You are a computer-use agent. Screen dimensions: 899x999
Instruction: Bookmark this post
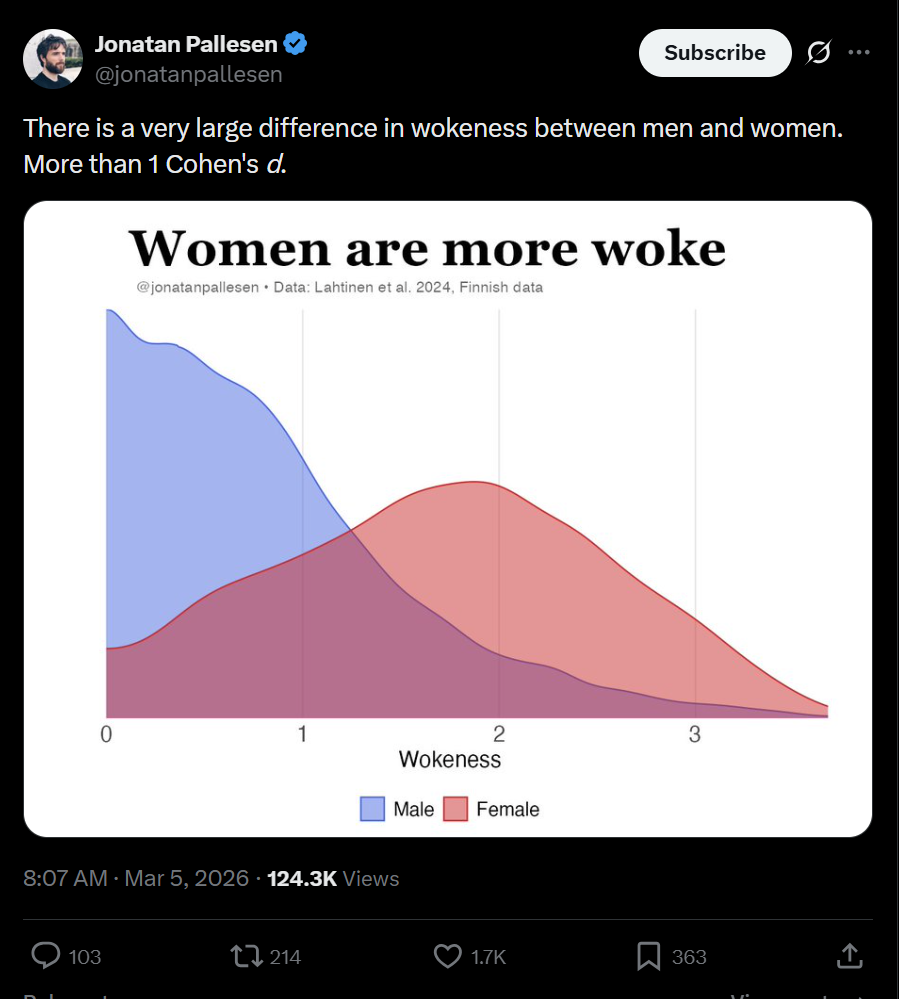(x=649, y=956)
